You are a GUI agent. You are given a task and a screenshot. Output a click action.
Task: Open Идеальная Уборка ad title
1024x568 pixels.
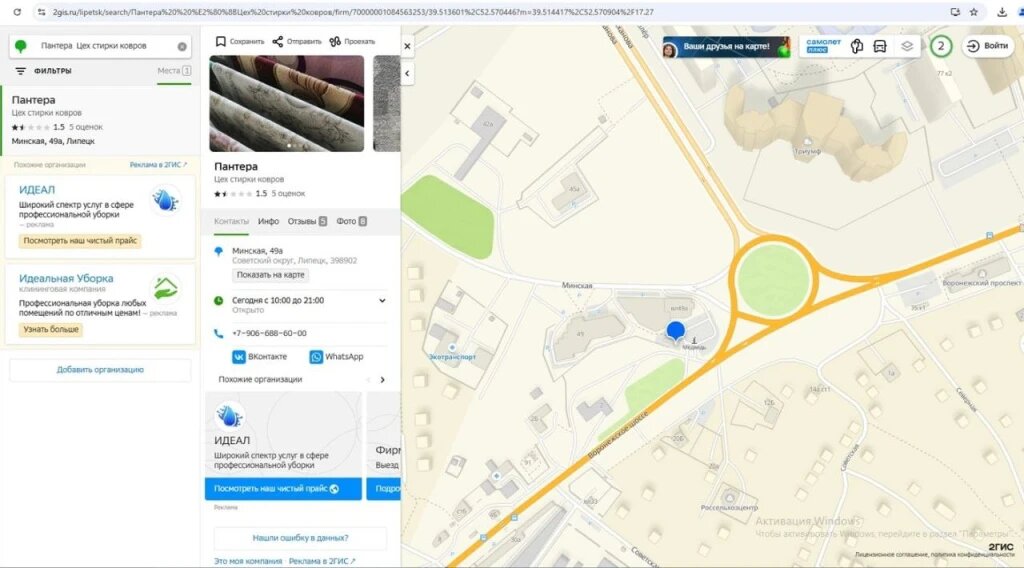[66, 278]
